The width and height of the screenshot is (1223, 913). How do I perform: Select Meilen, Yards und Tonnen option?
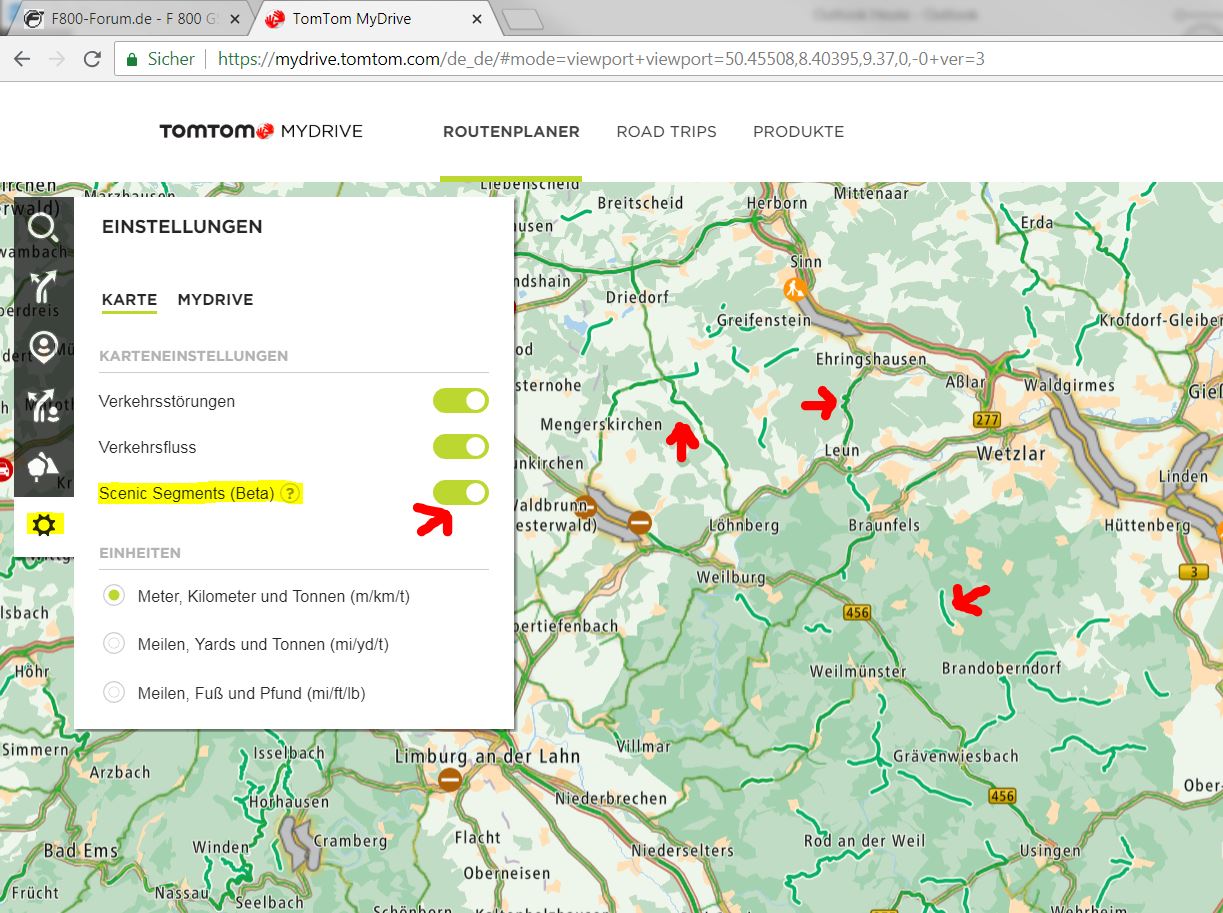115,644
